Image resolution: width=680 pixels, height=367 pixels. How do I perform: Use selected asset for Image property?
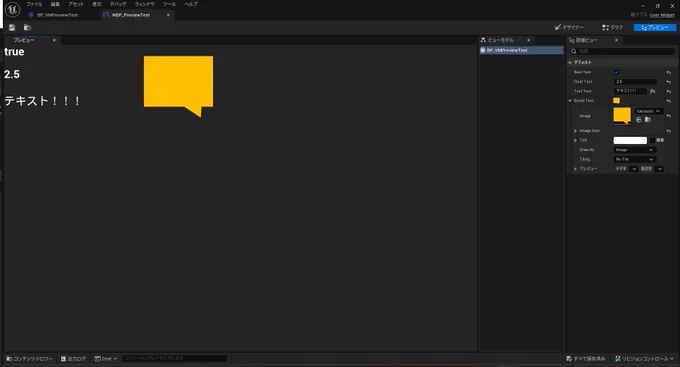pyautogui.click(x=638, y=120)
